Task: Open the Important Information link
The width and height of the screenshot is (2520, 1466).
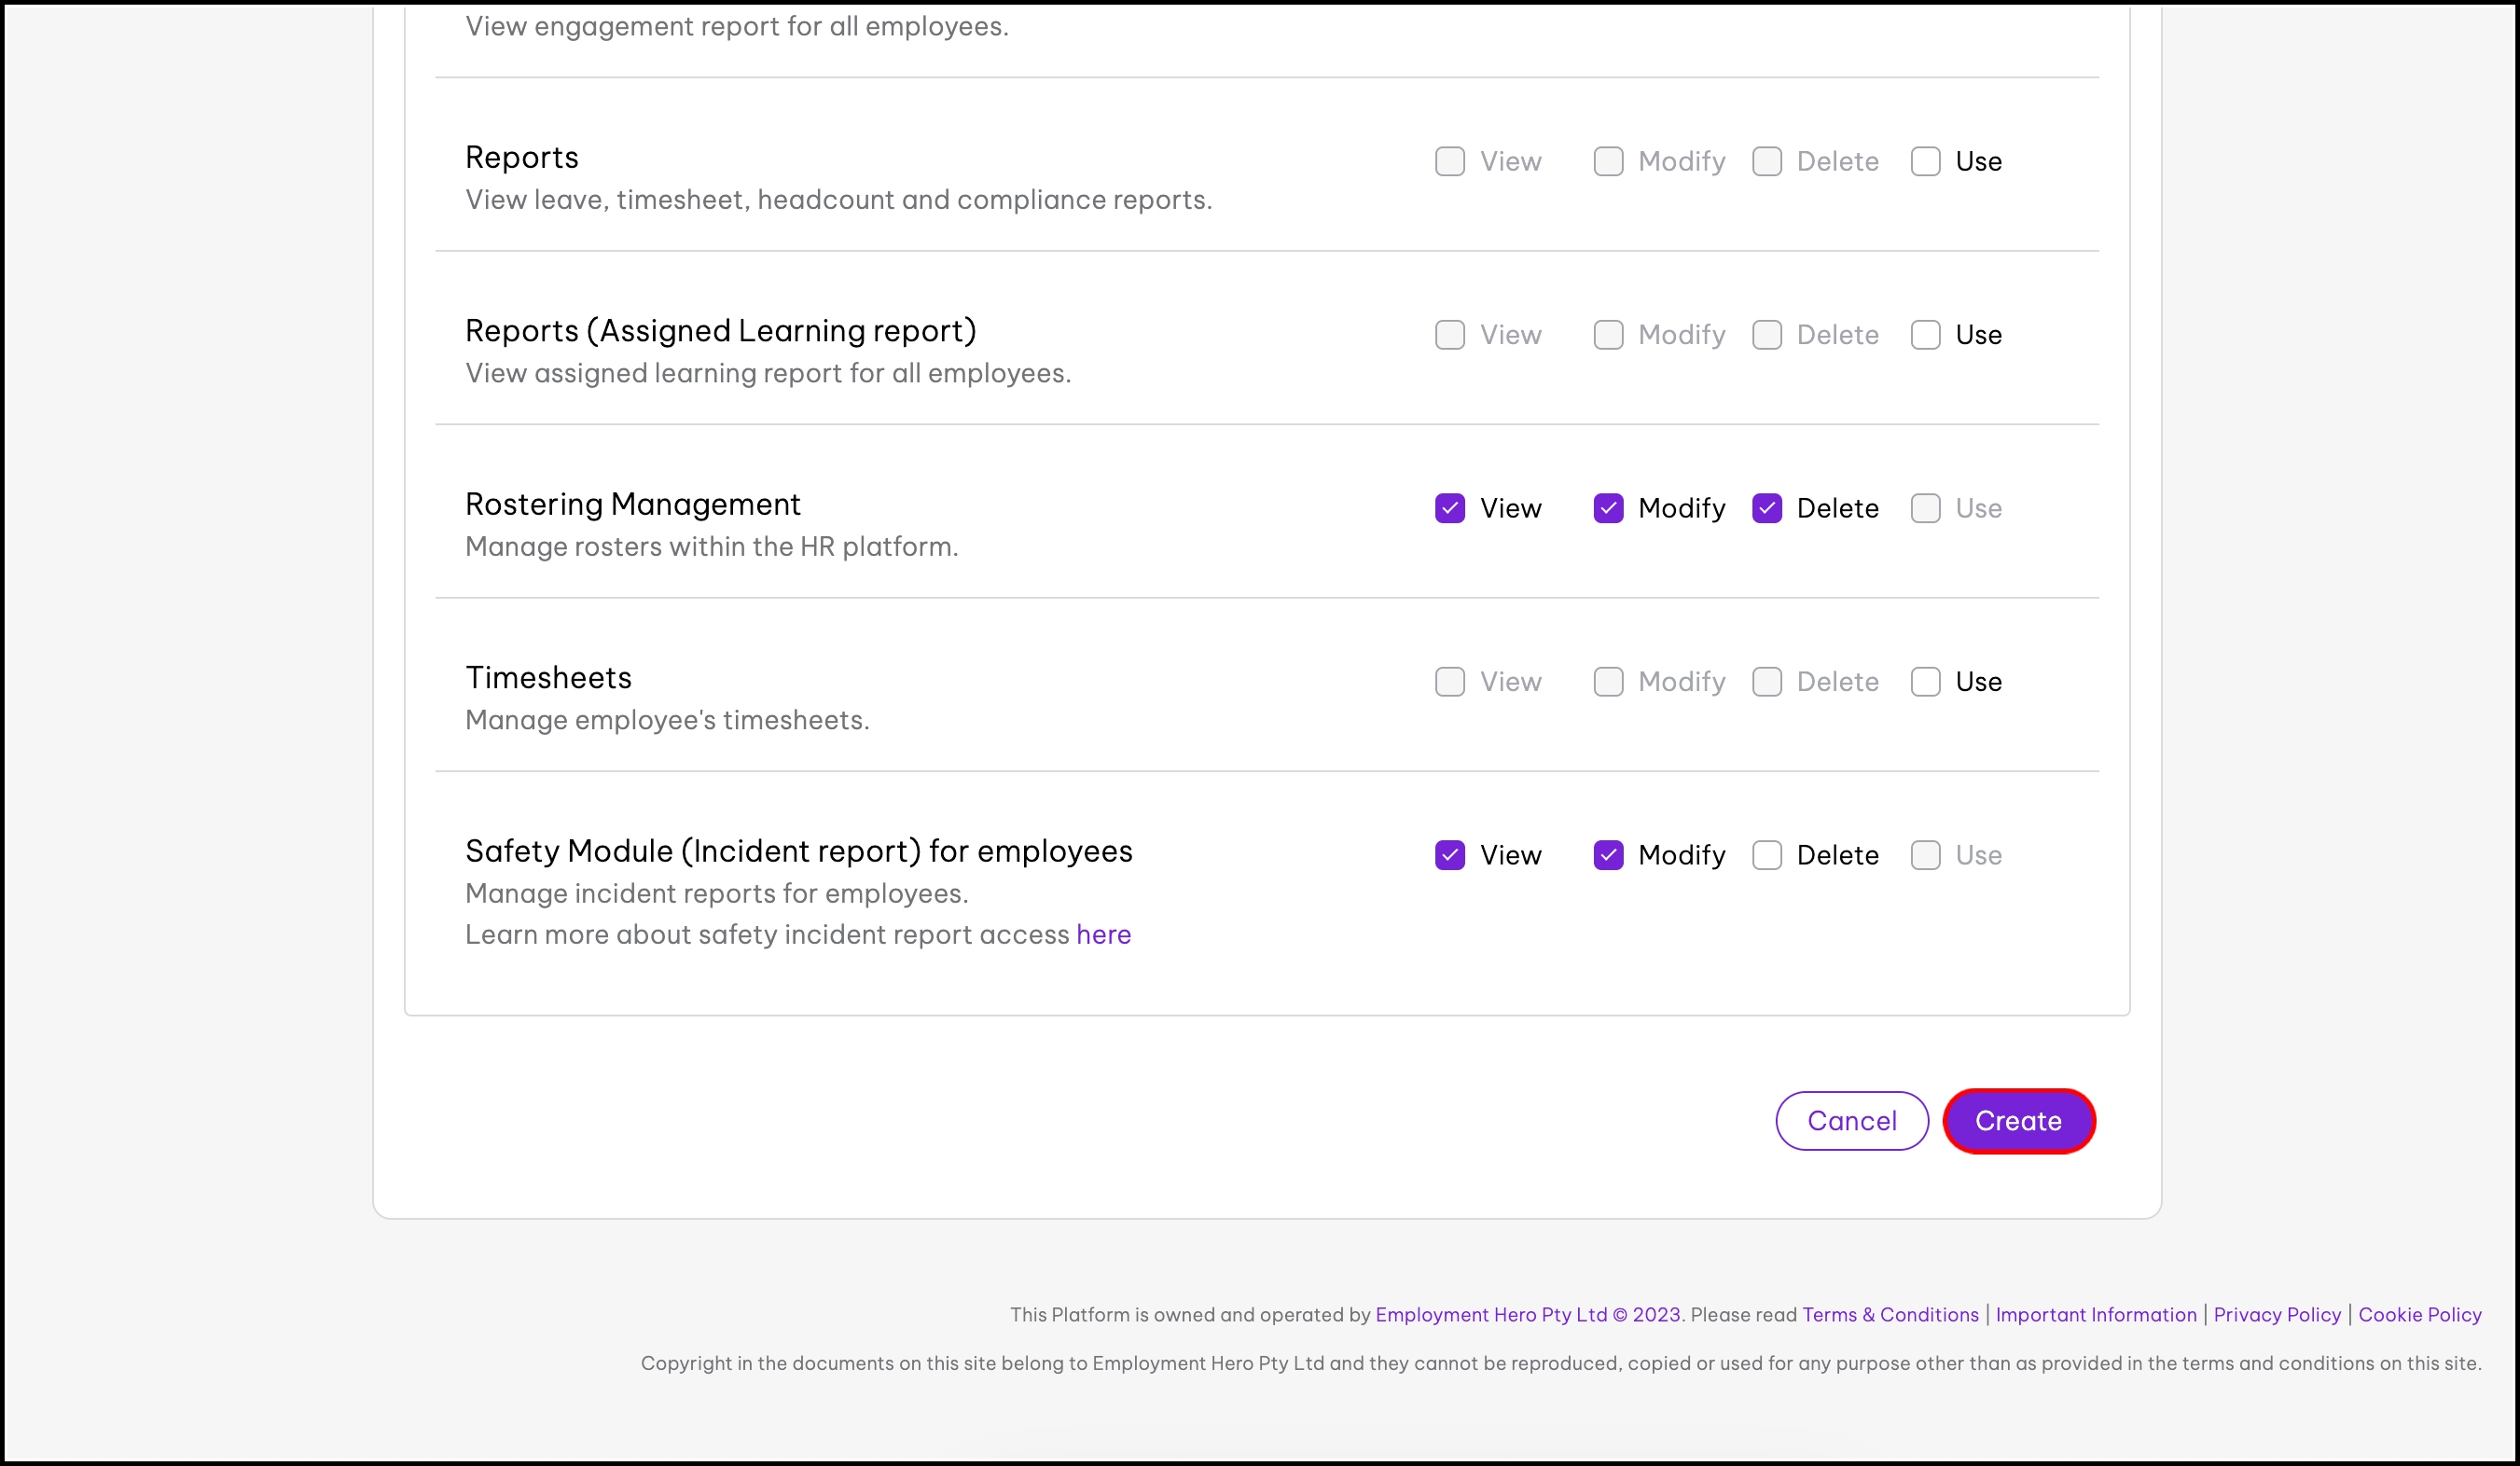Action: [2095, 1314]
